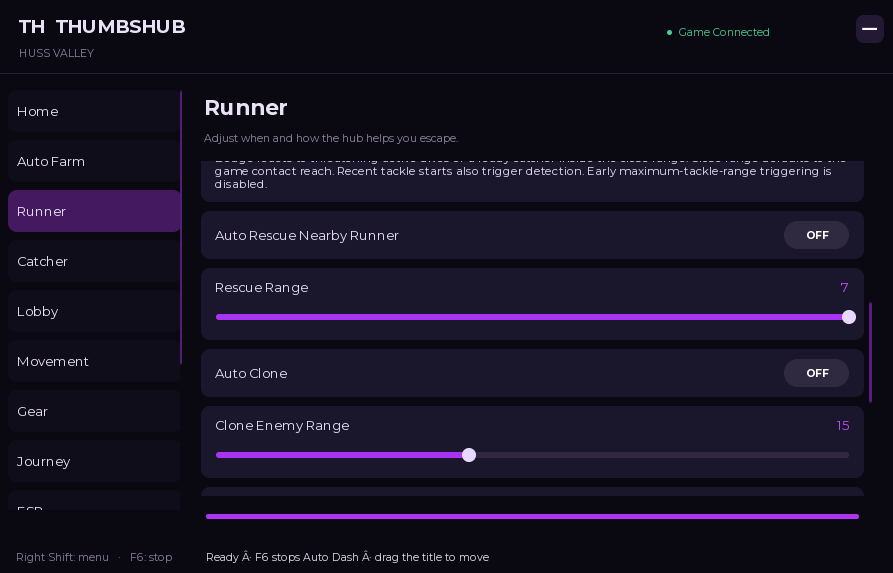The height and width of the screenshot is (573, 893).
Task: Minimize the hub with the dash button
Action: tap(870, 29)
